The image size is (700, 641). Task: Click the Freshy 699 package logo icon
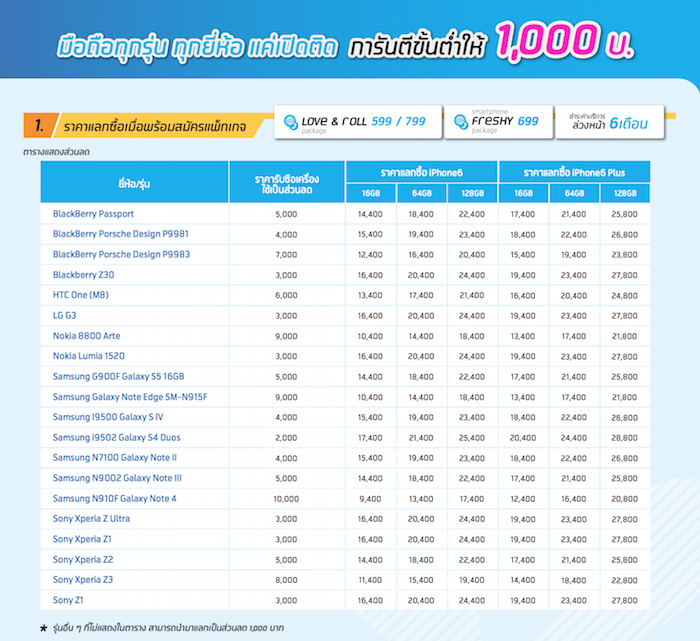[461, 121]
